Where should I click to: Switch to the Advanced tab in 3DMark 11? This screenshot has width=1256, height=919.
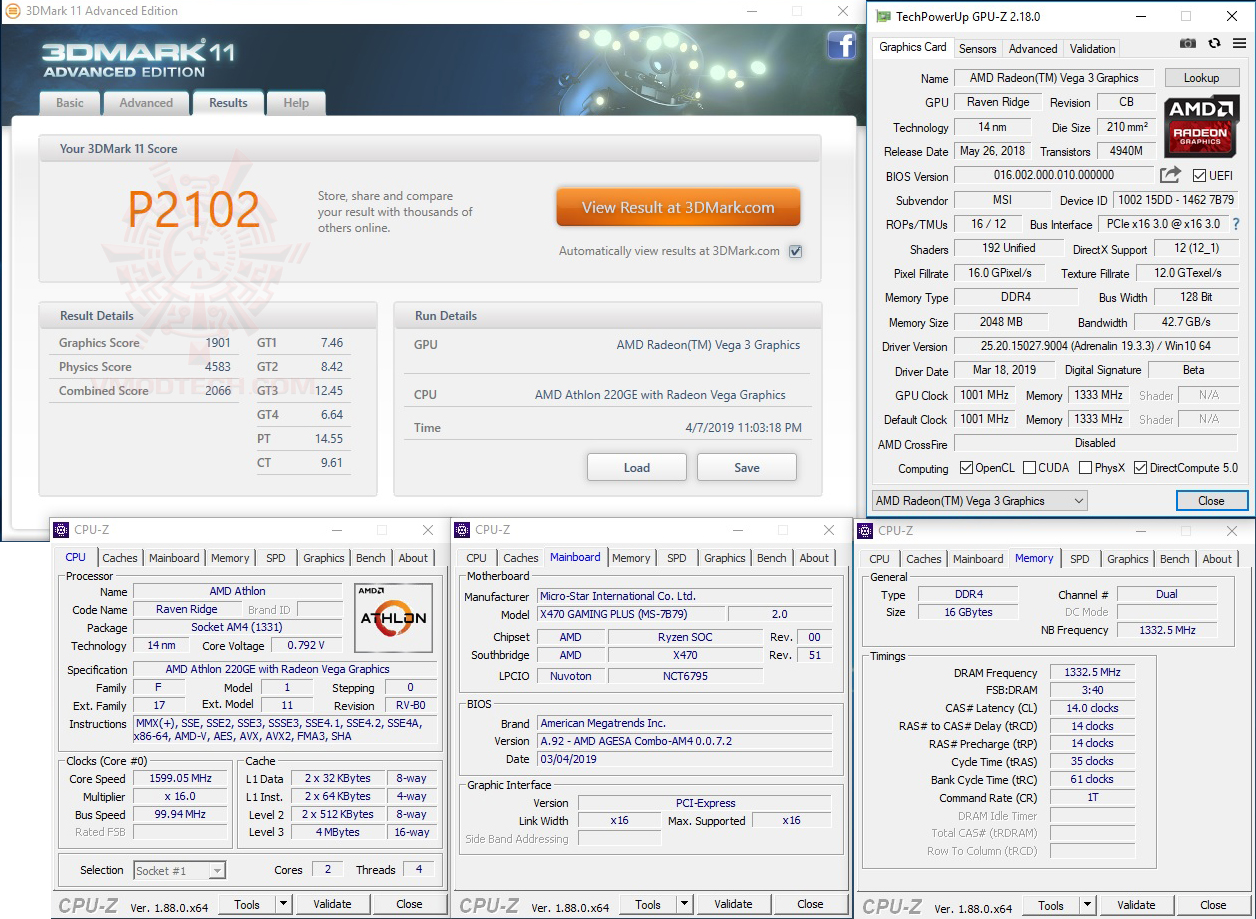point(146,103)
